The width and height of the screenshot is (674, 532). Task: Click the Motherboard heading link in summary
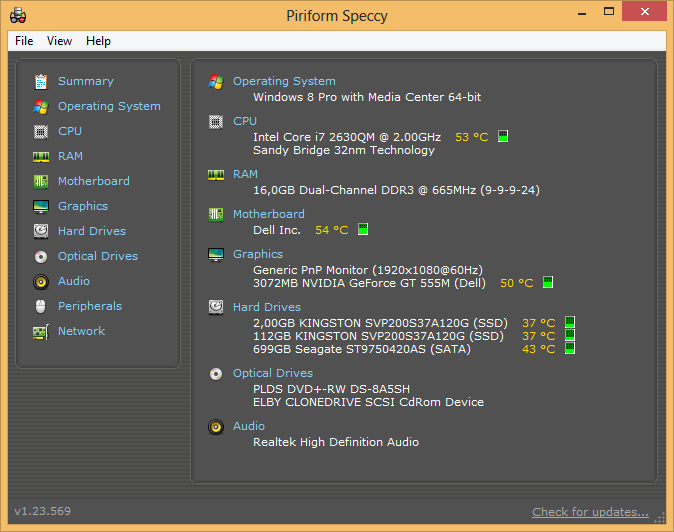point(269,214)
